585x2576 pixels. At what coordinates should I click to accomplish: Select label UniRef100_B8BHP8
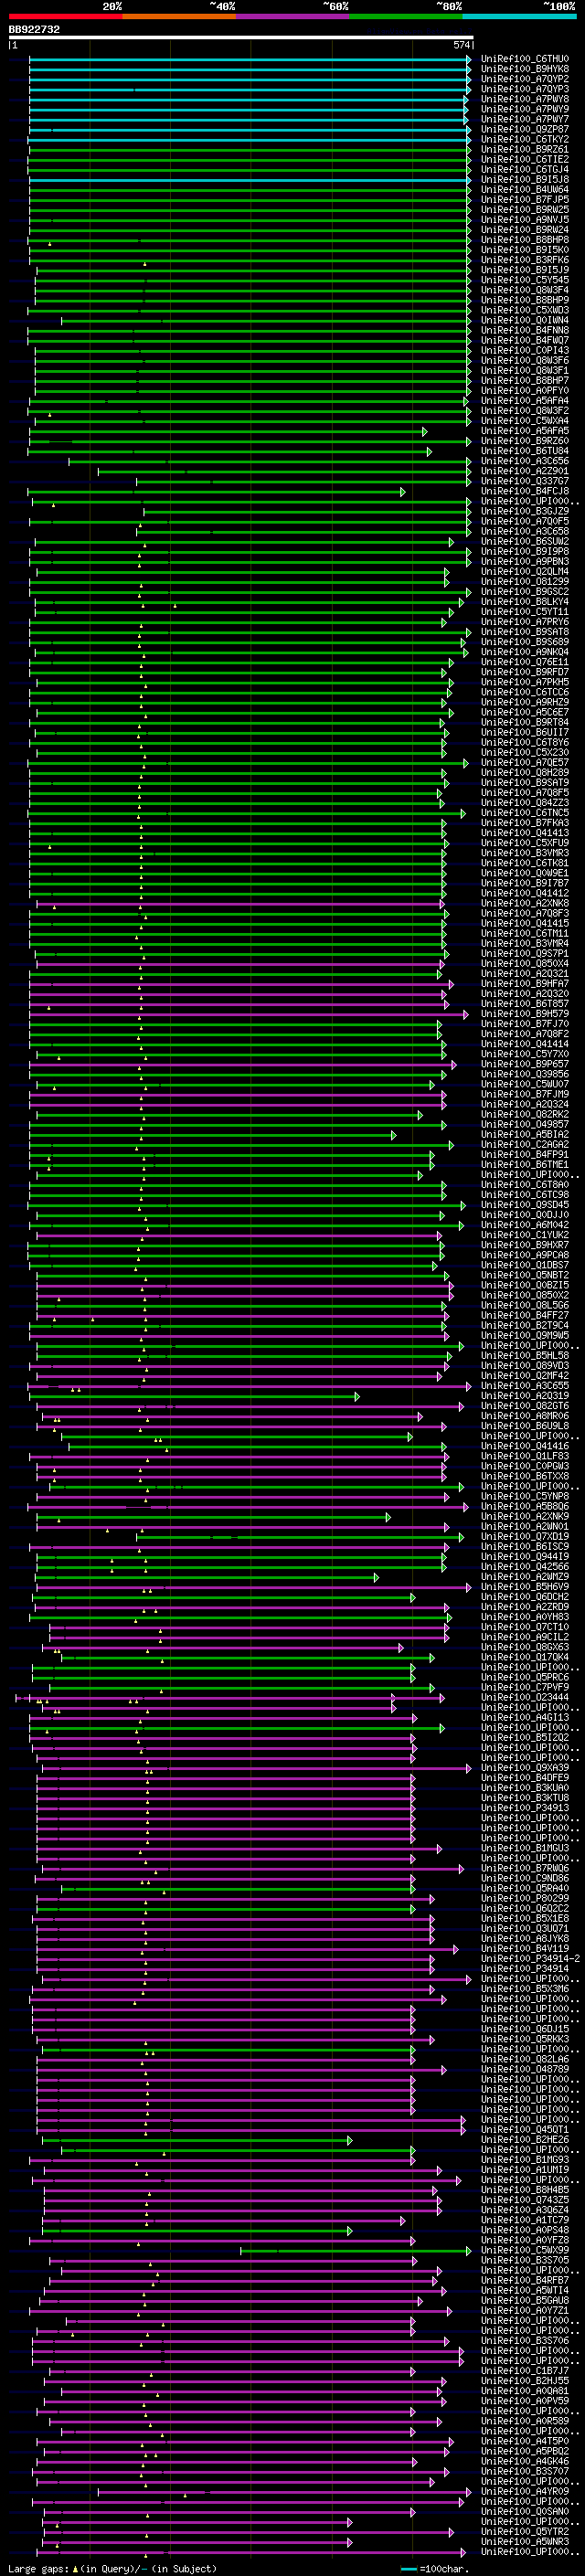(x=525, y=240)
